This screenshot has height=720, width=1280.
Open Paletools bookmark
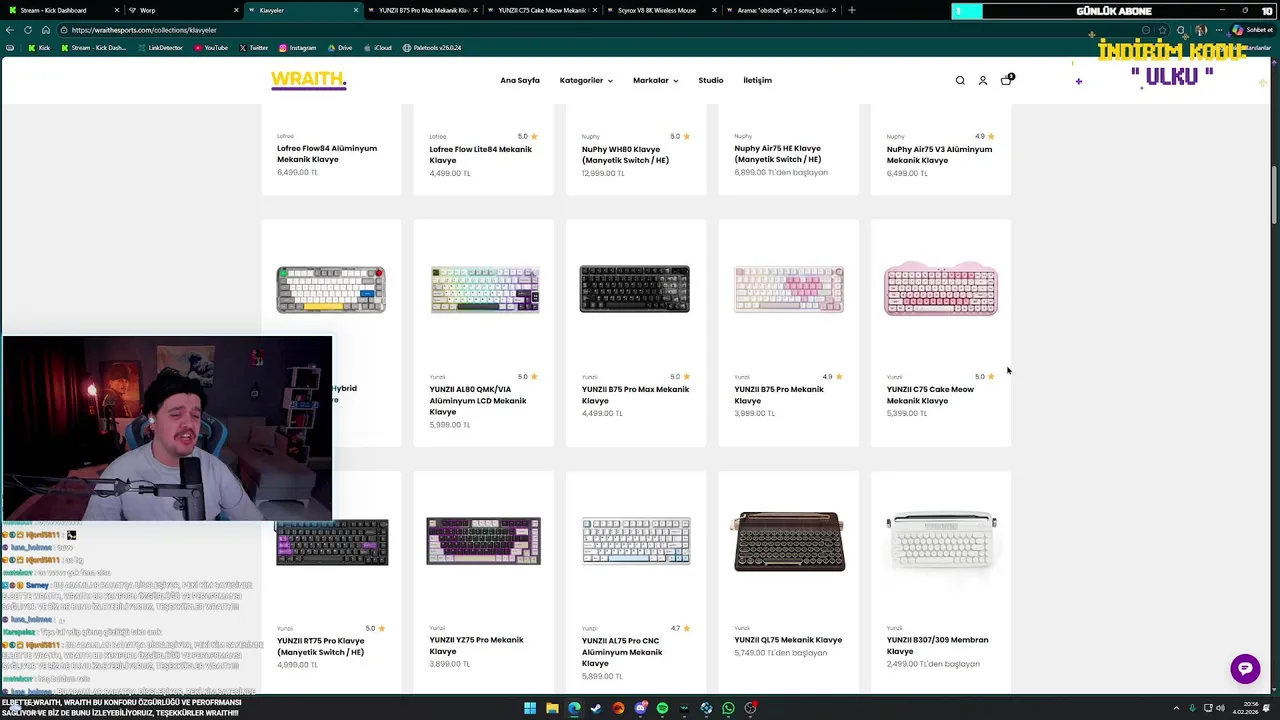click(x=432, y=48)
